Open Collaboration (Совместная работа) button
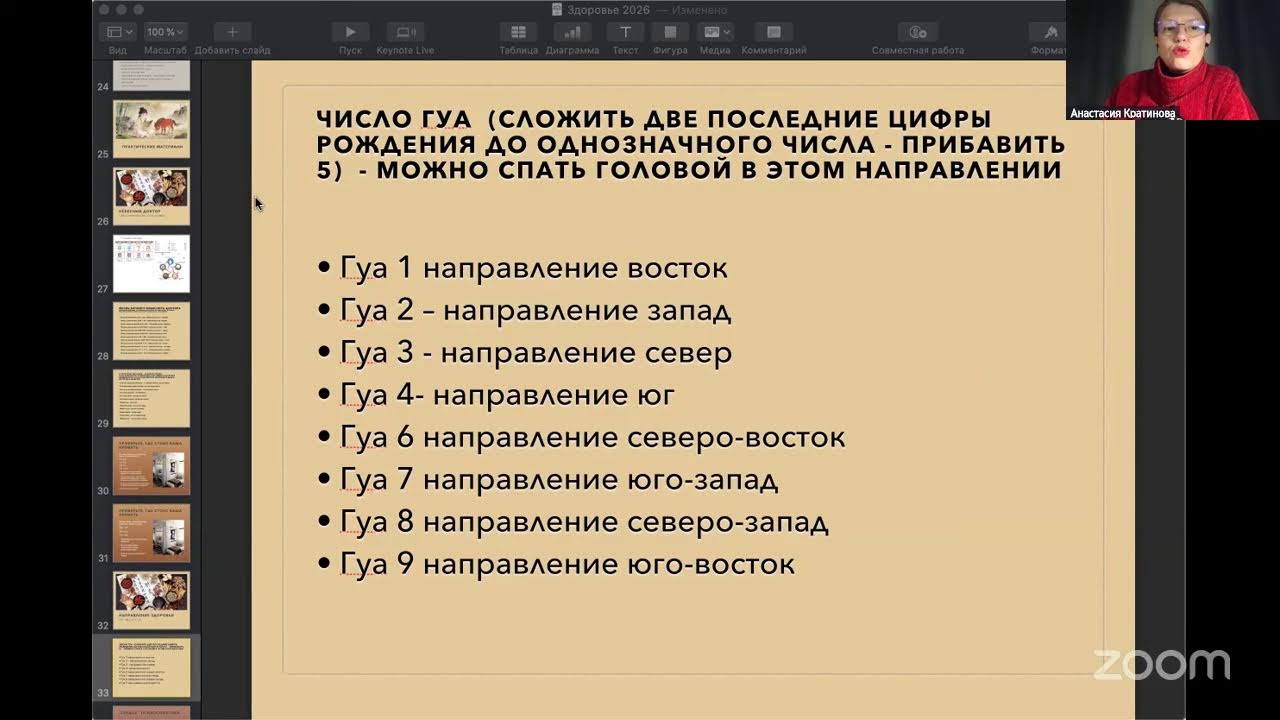The width and height of the screenshot is (1280, 720). [x=918, y=32]
